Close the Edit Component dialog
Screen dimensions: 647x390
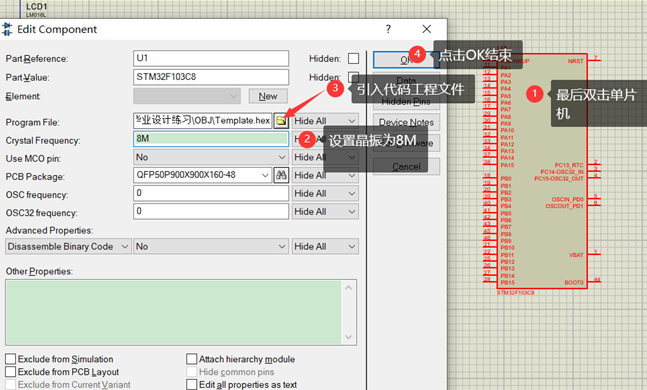(427, 29)
